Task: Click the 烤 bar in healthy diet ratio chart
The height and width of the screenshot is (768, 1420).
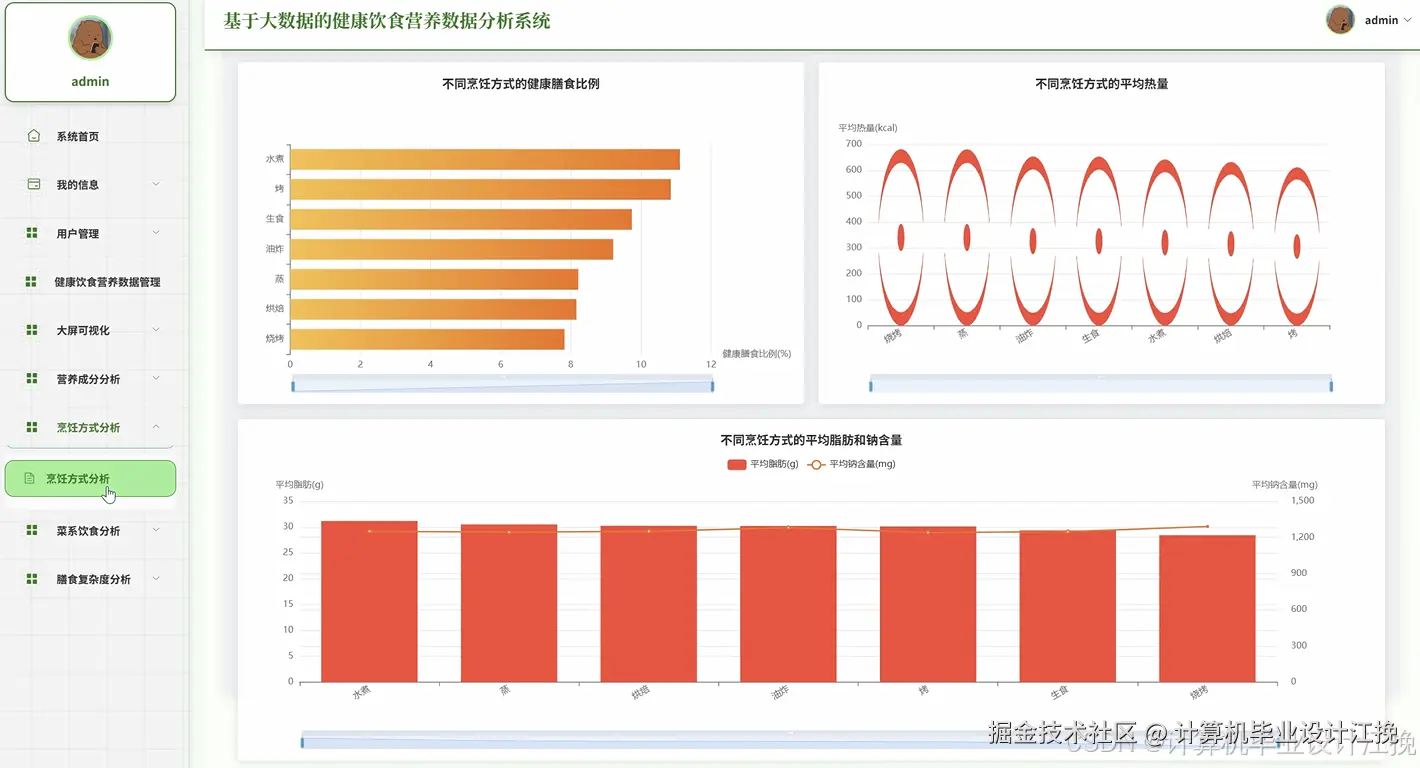Action: (x=481, y=189)
